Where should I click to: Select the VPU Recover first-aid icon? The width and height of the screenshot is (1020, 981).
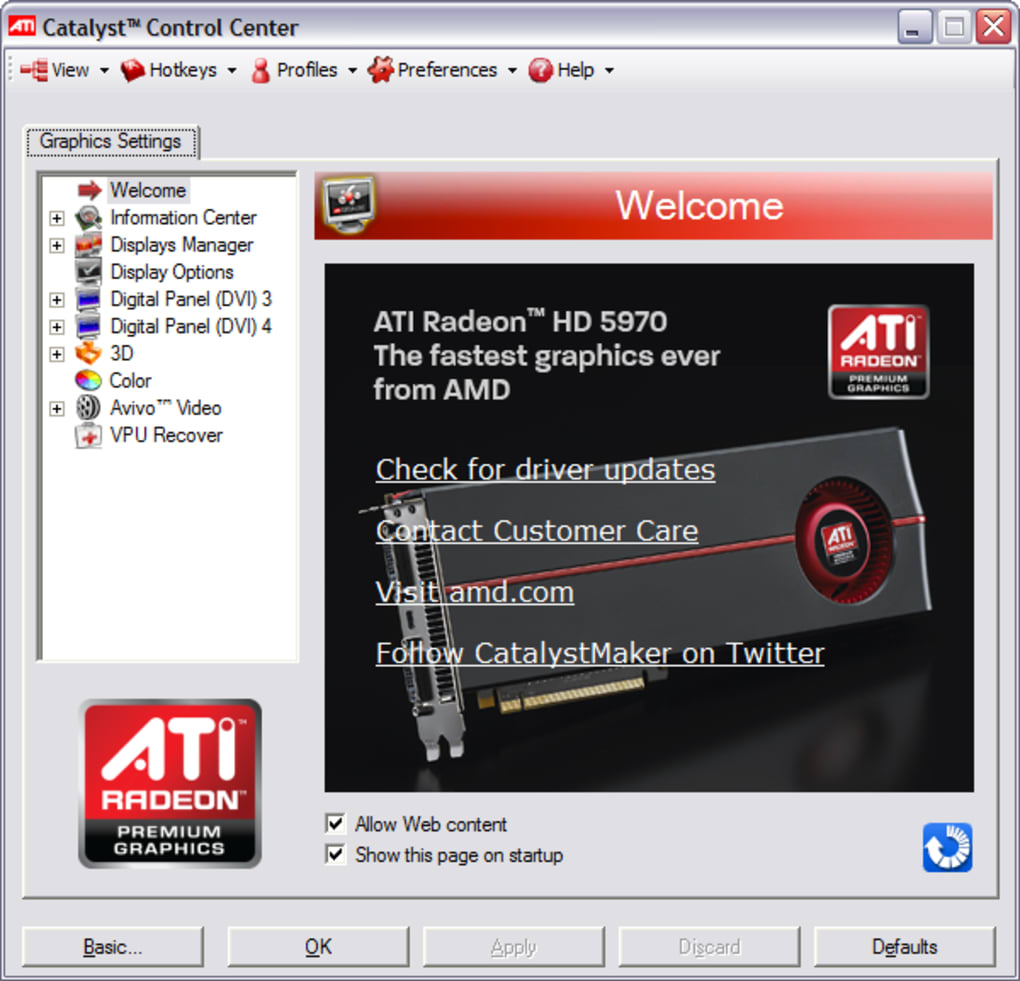(x=88, y=436)
